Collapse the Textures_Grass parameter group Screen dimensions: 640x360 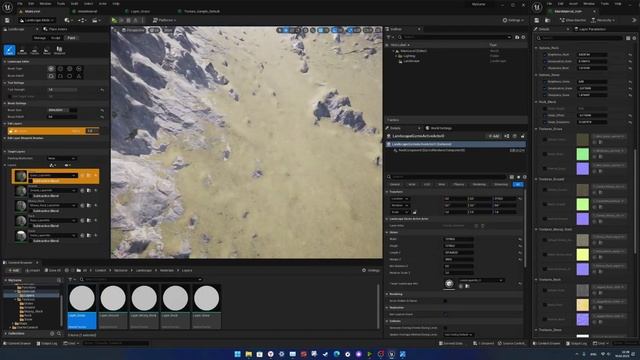coord(536,129)
